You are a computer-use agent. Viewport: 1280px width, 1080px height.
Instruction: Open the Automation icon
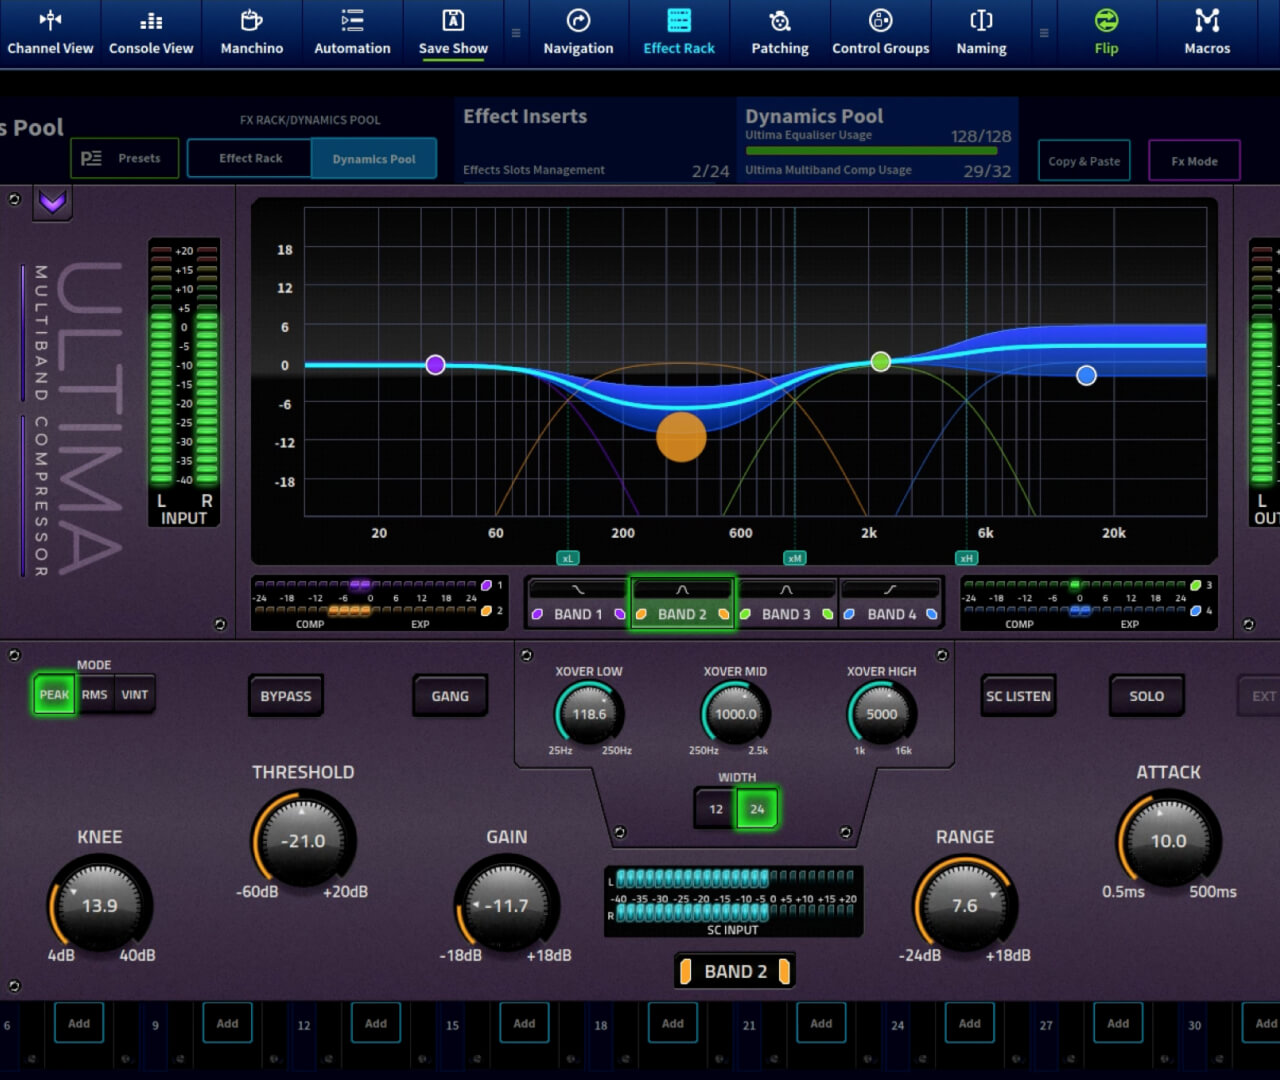coord(352,33)
